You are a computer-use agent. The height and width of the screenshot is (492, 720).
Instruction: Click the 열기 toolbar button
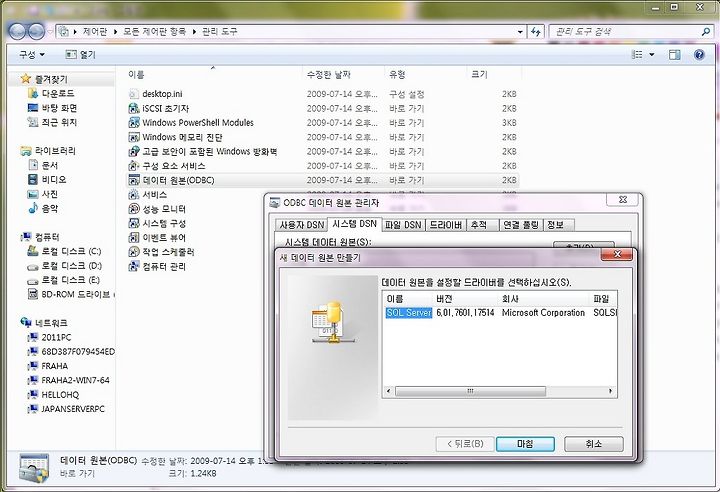(80, 55)
